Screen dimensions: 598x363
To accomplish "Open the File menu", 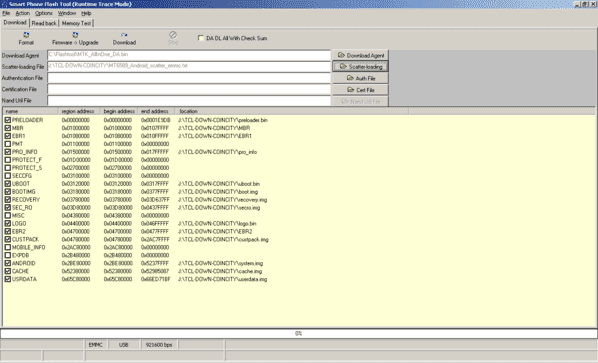I will [6, 13].
